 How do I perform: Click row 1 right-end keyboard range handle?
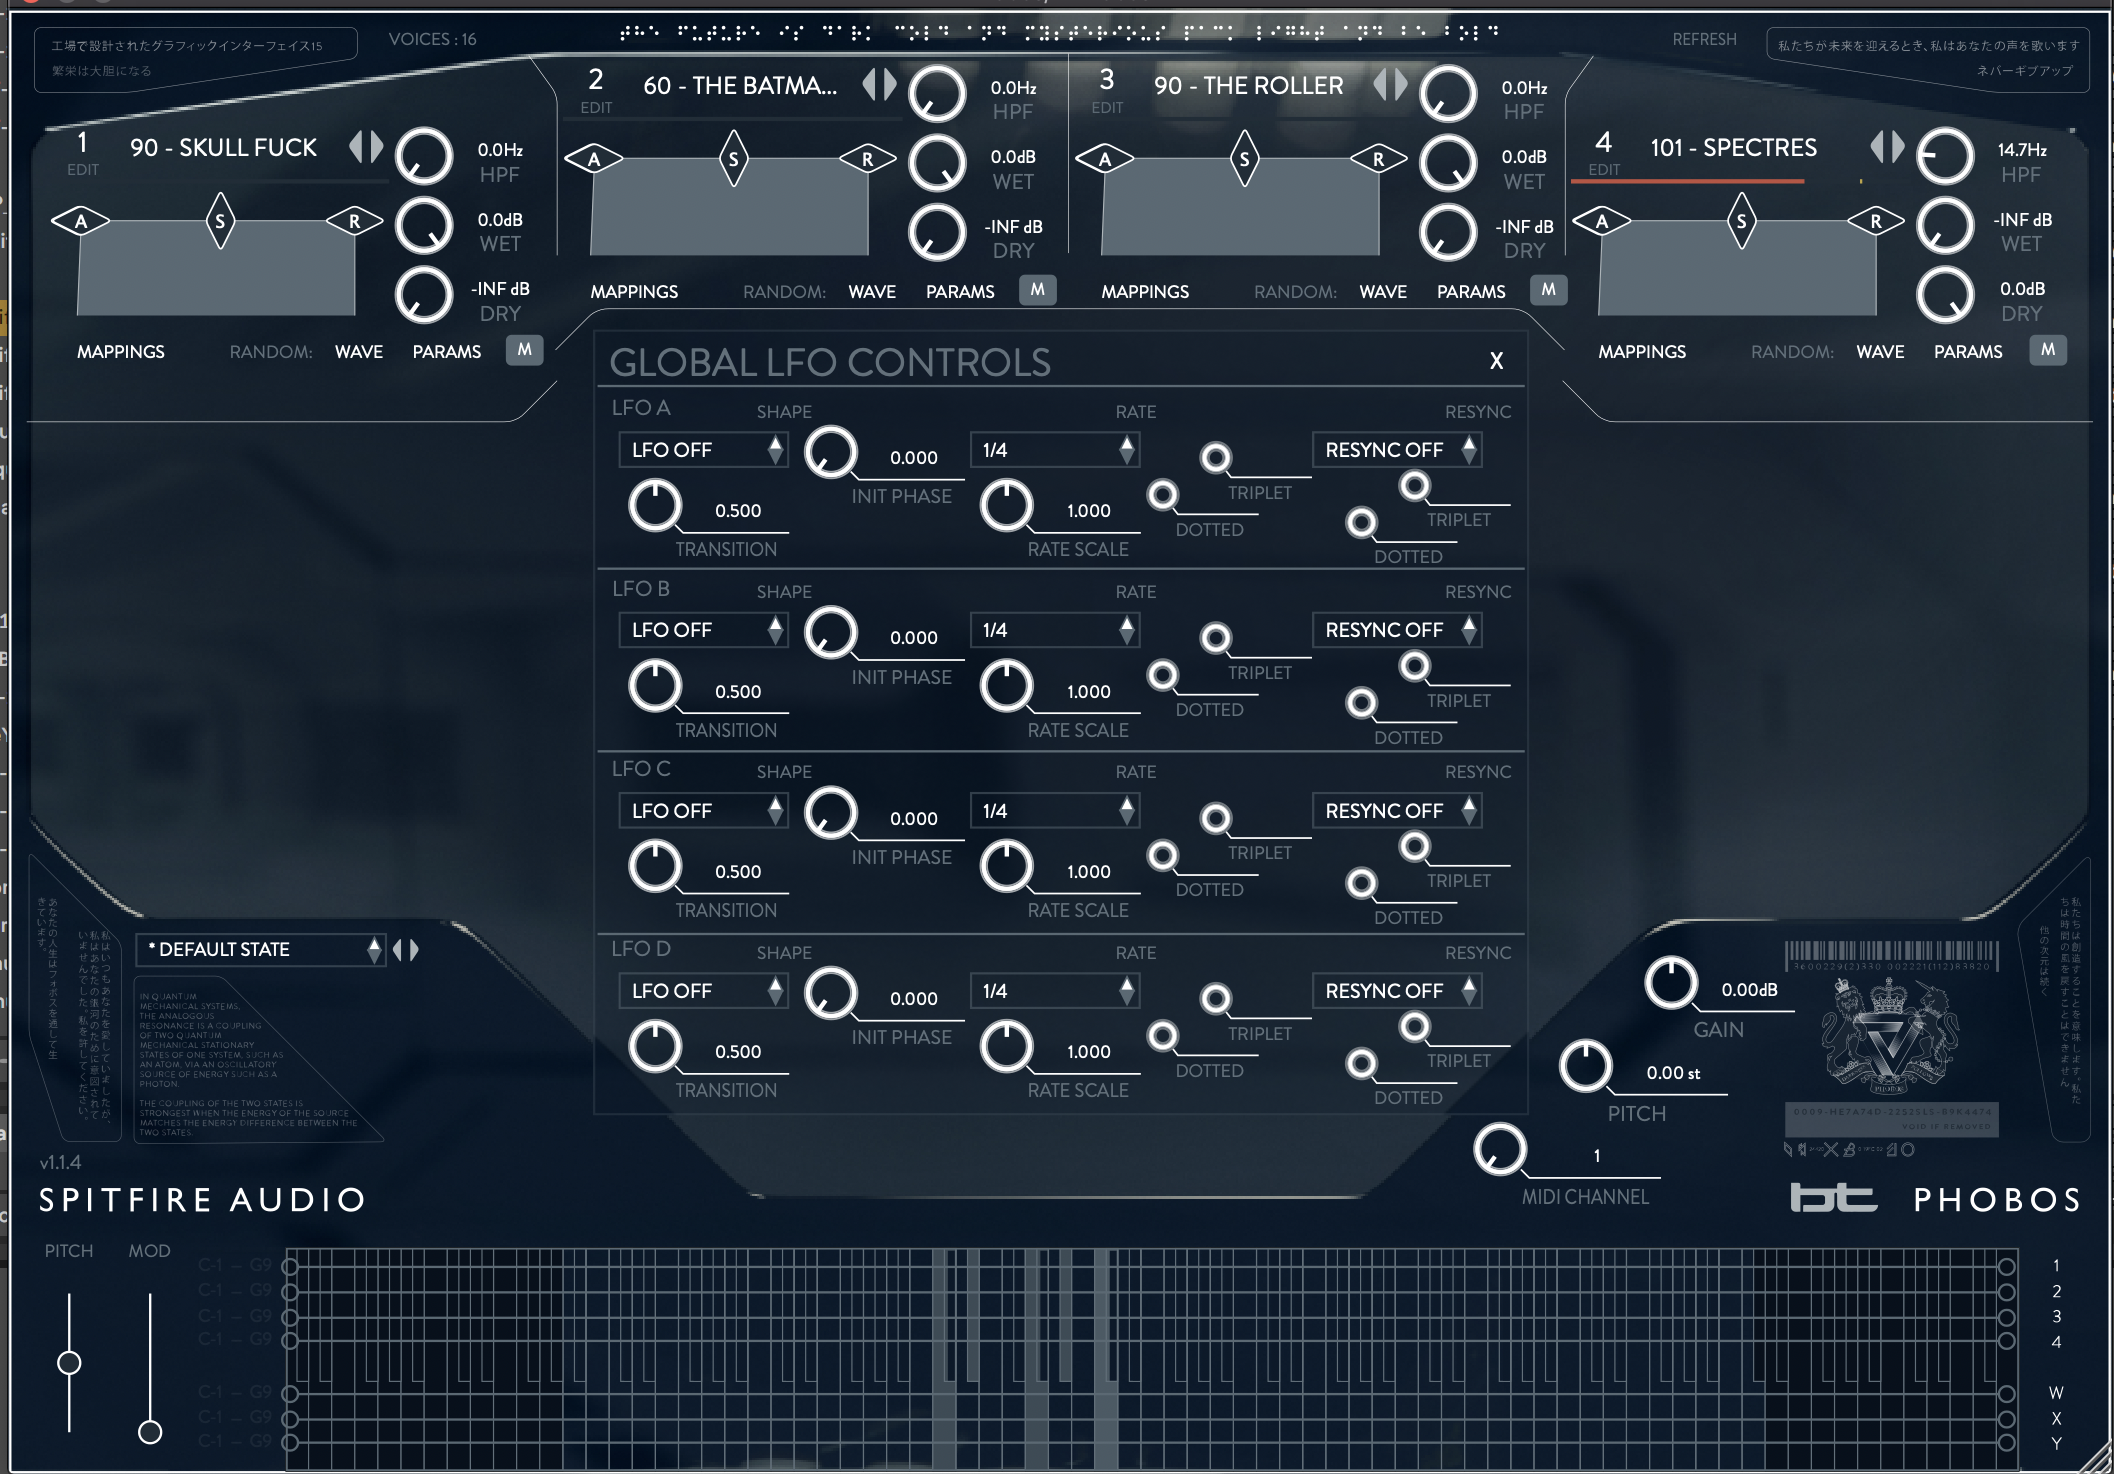click(x=2006, y=1267)
